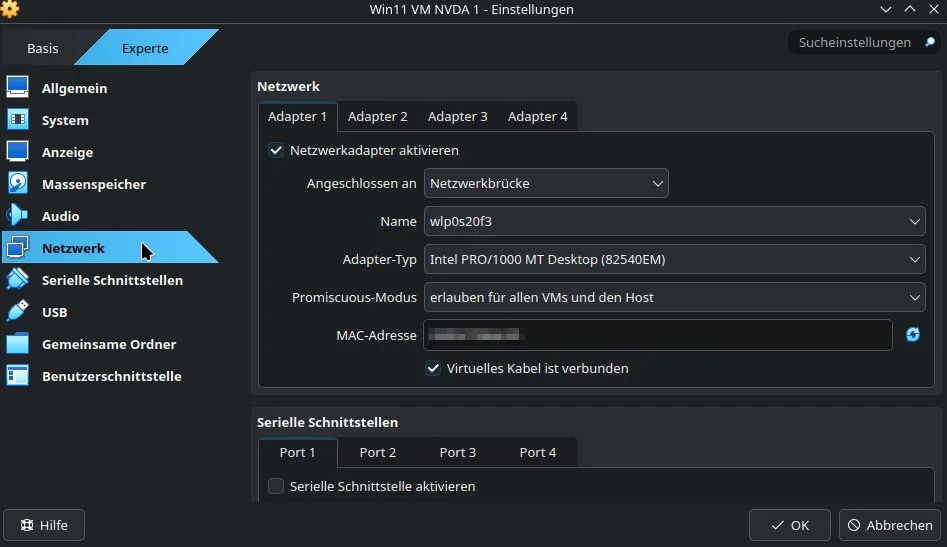947x547 pixels.
Task: Click the USB stick icon
Action: 18,312
